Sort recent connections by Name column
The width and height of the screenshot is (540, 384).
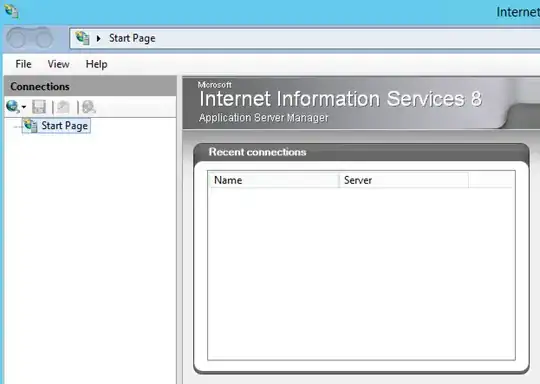pos(273,180)
